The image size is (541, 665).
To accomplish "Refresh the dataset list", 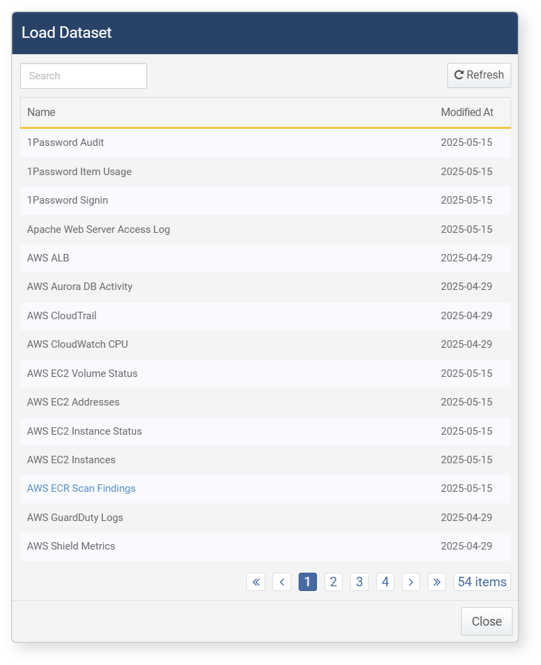I will [x=479, y=75].
